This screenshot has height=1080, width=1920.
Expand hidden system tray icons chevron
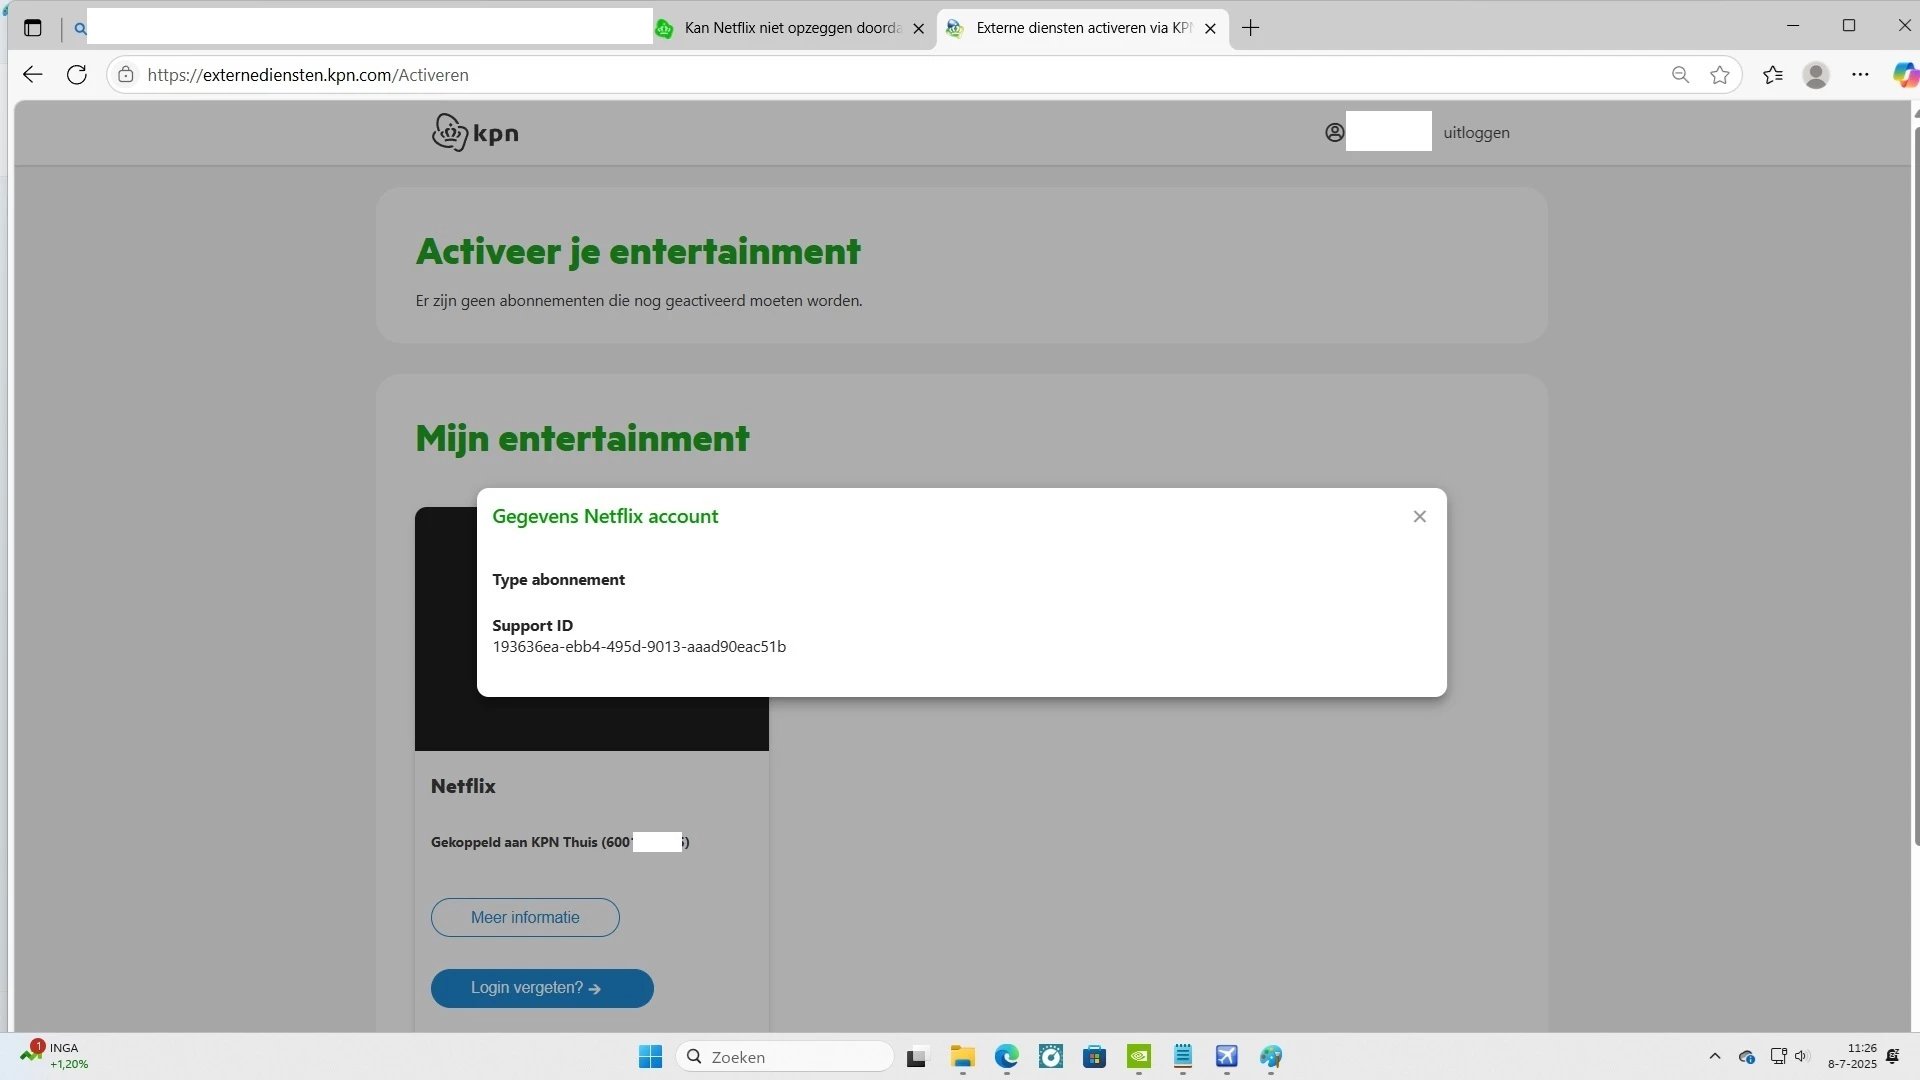point(1714,1056)
